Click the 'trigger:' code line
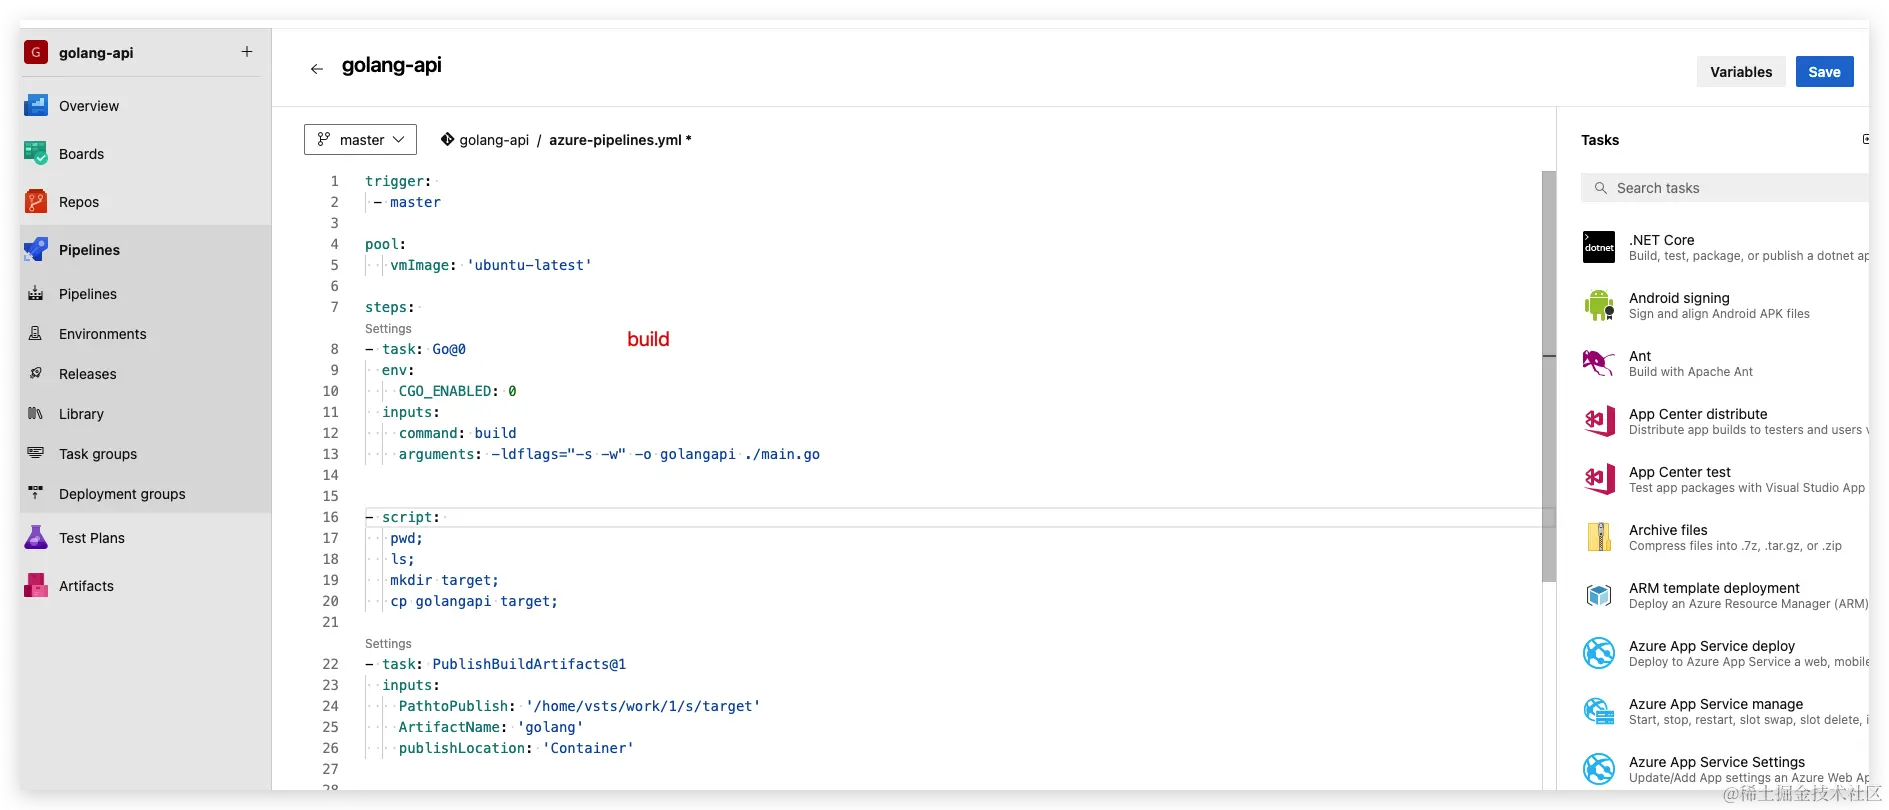The width and height of the screenshot is (1889, 810). pos(398,181)
